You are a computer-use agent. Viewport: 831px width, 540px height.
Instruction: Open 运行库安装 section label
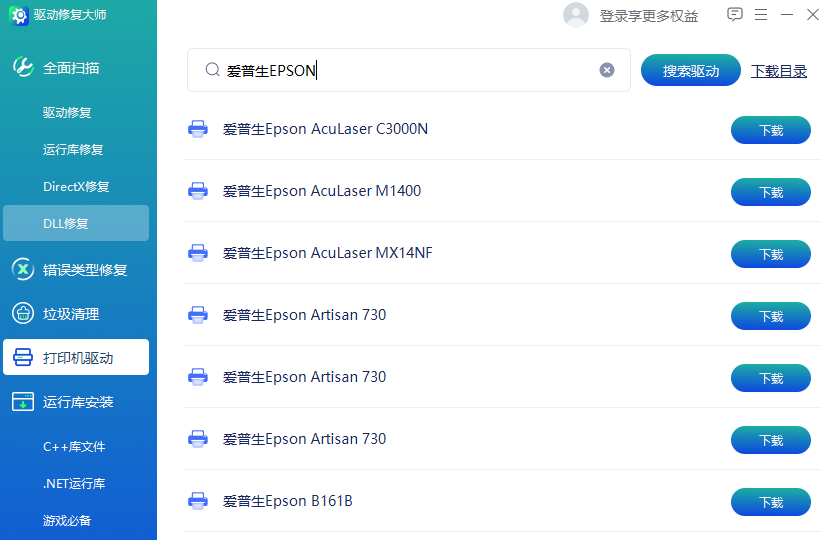[78, 402]
